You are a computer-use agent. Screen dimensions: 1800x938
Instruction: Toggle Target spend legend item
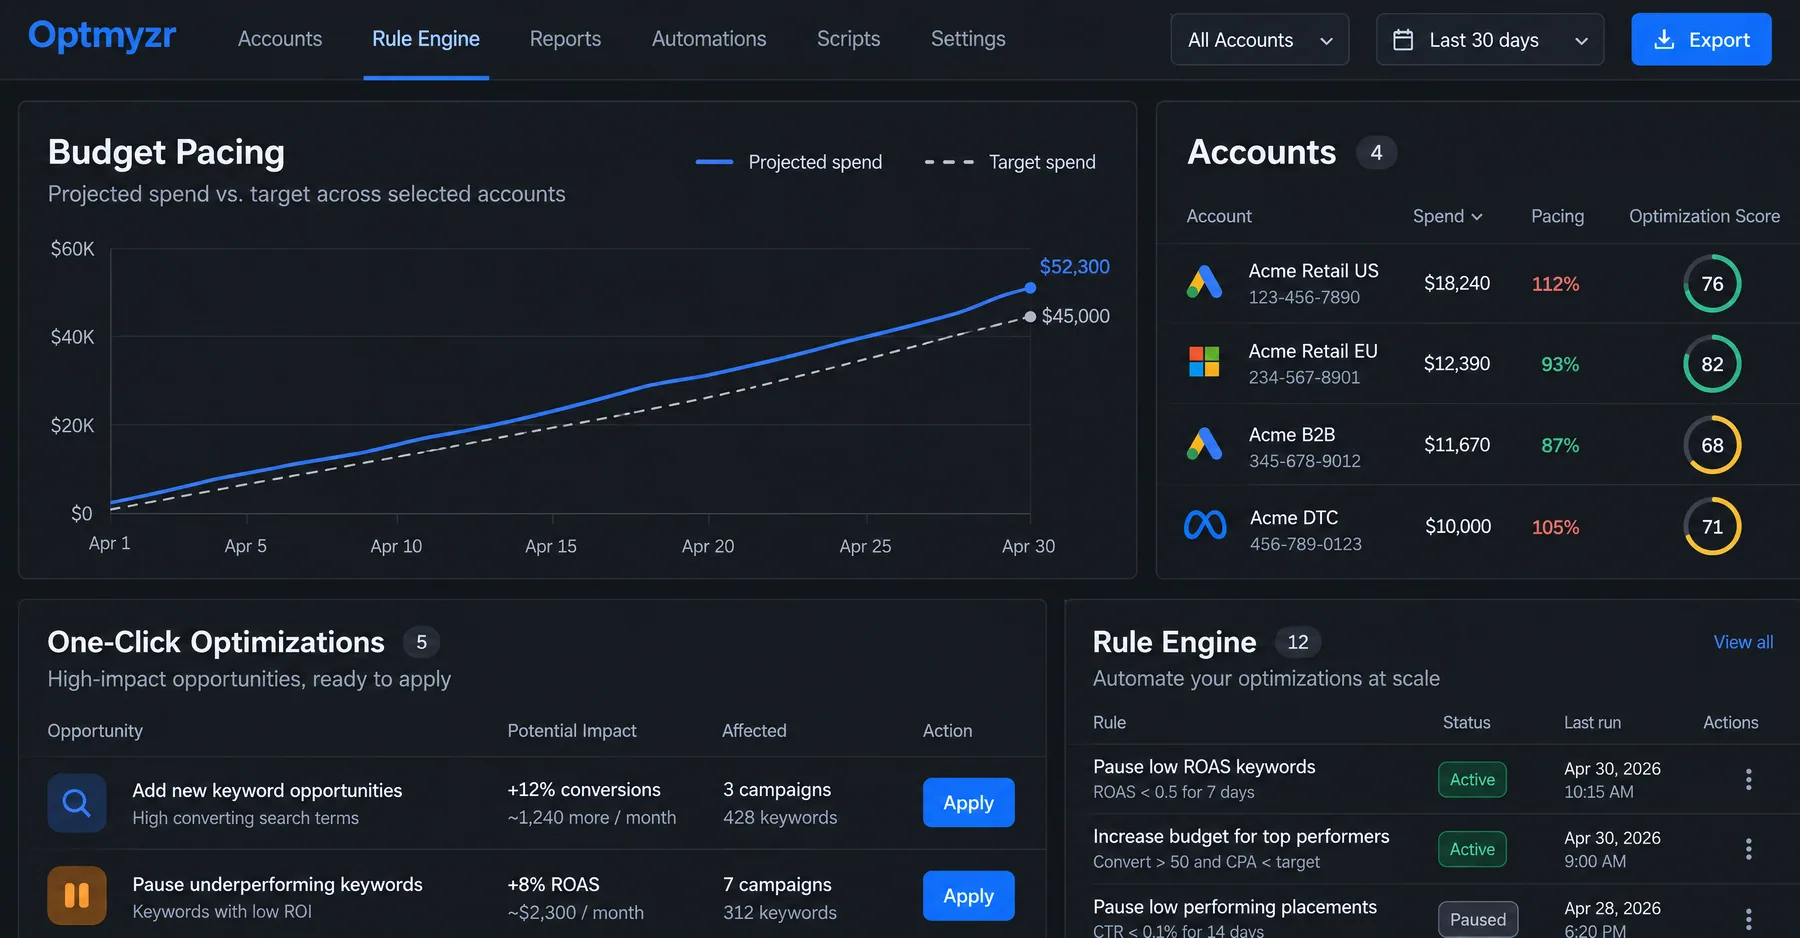click(1010, 162)
